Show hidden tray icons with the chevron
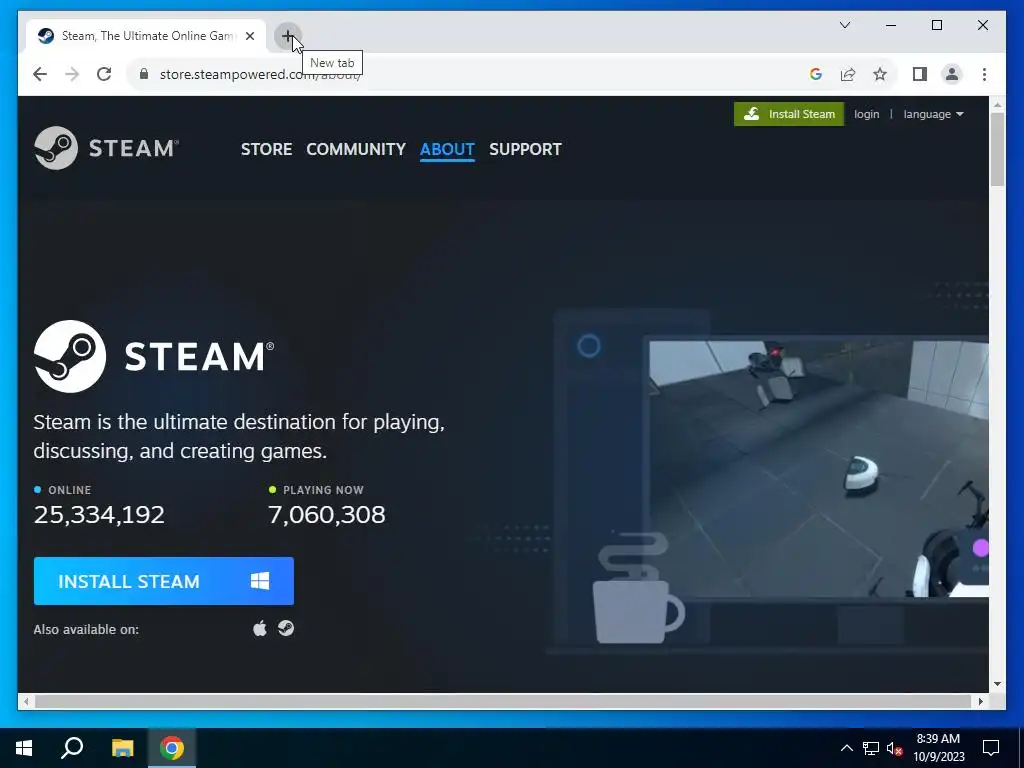 coord(846,748)
